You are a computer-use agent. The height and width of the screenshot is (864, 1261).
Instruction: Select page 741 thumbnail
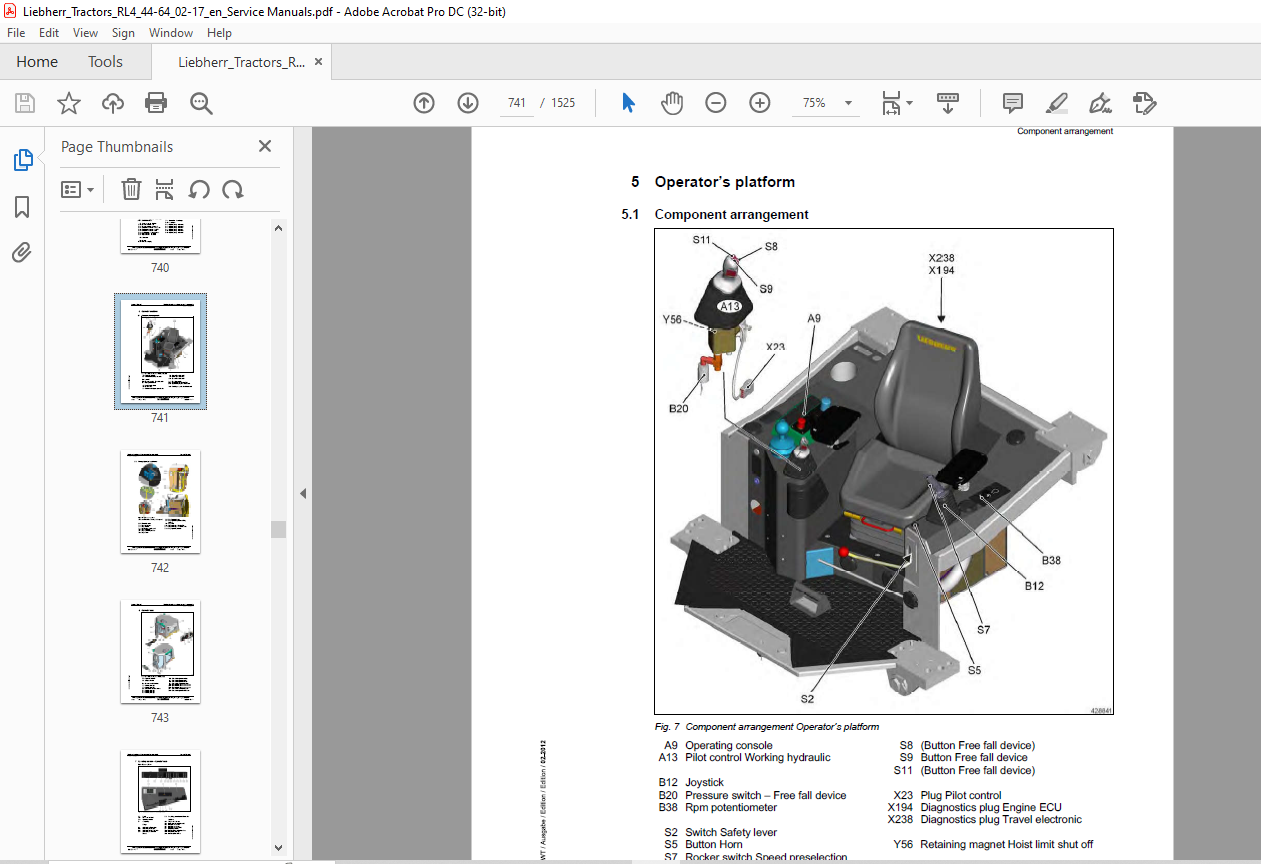tap(160, 351)
